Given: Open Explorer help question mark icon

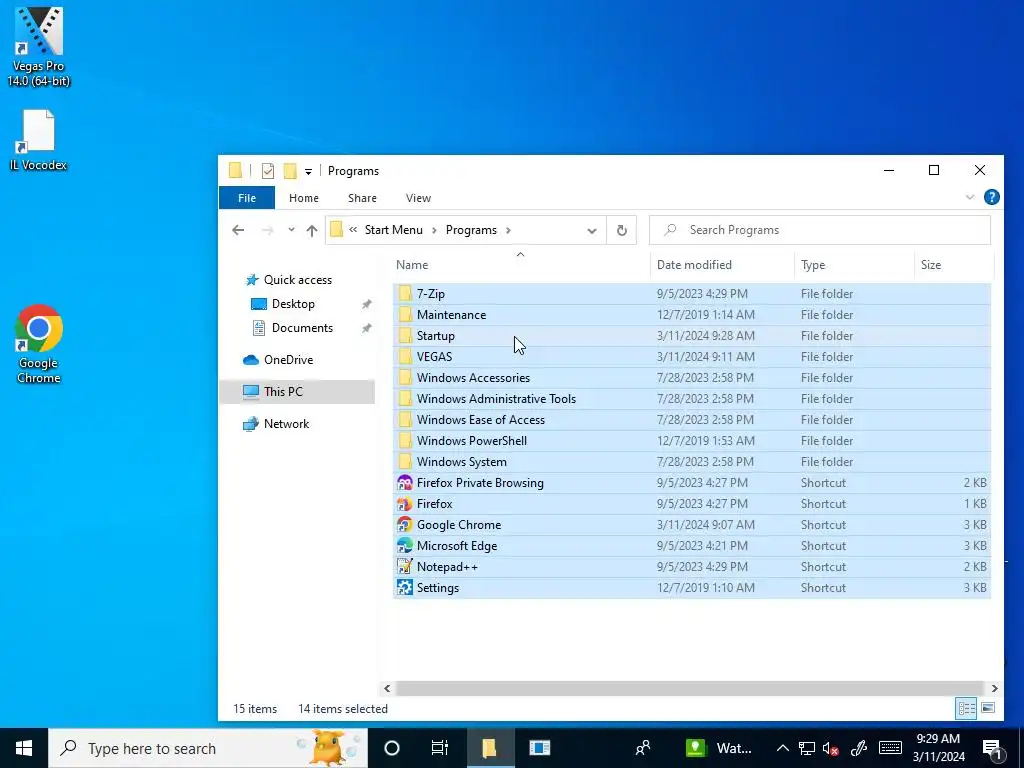Looking at the screenshot, I should coord(991,197).
